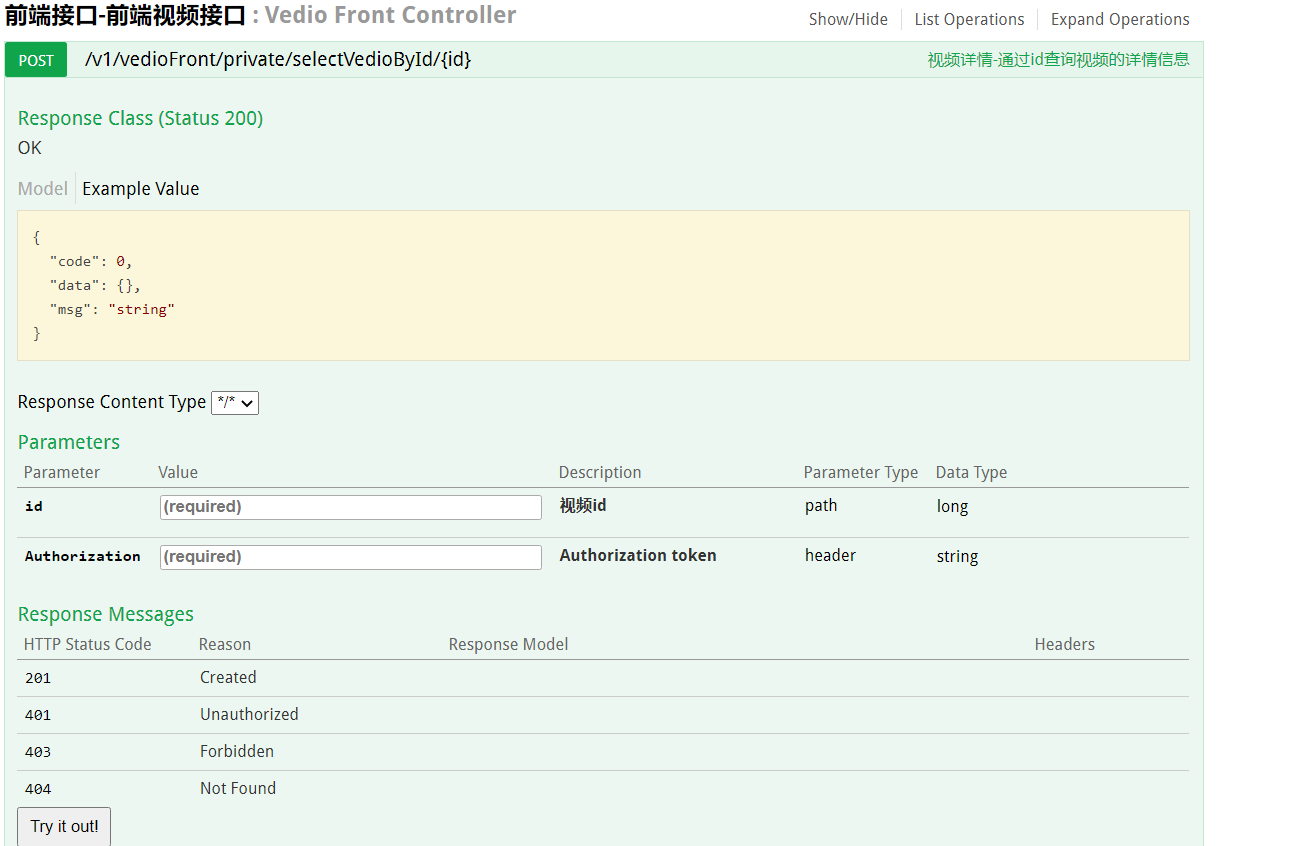Image resolution: width=1306 pixels, height=846 pixels.
Task: Click the Authorization token input field
Action: click(x=351, y=557)
